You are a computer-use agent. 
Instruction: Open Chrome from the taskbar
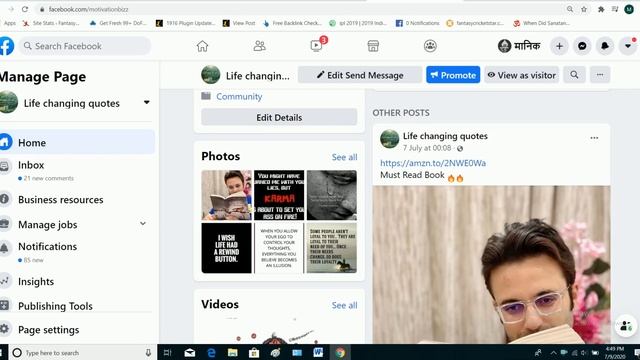[x=340, y=353]
